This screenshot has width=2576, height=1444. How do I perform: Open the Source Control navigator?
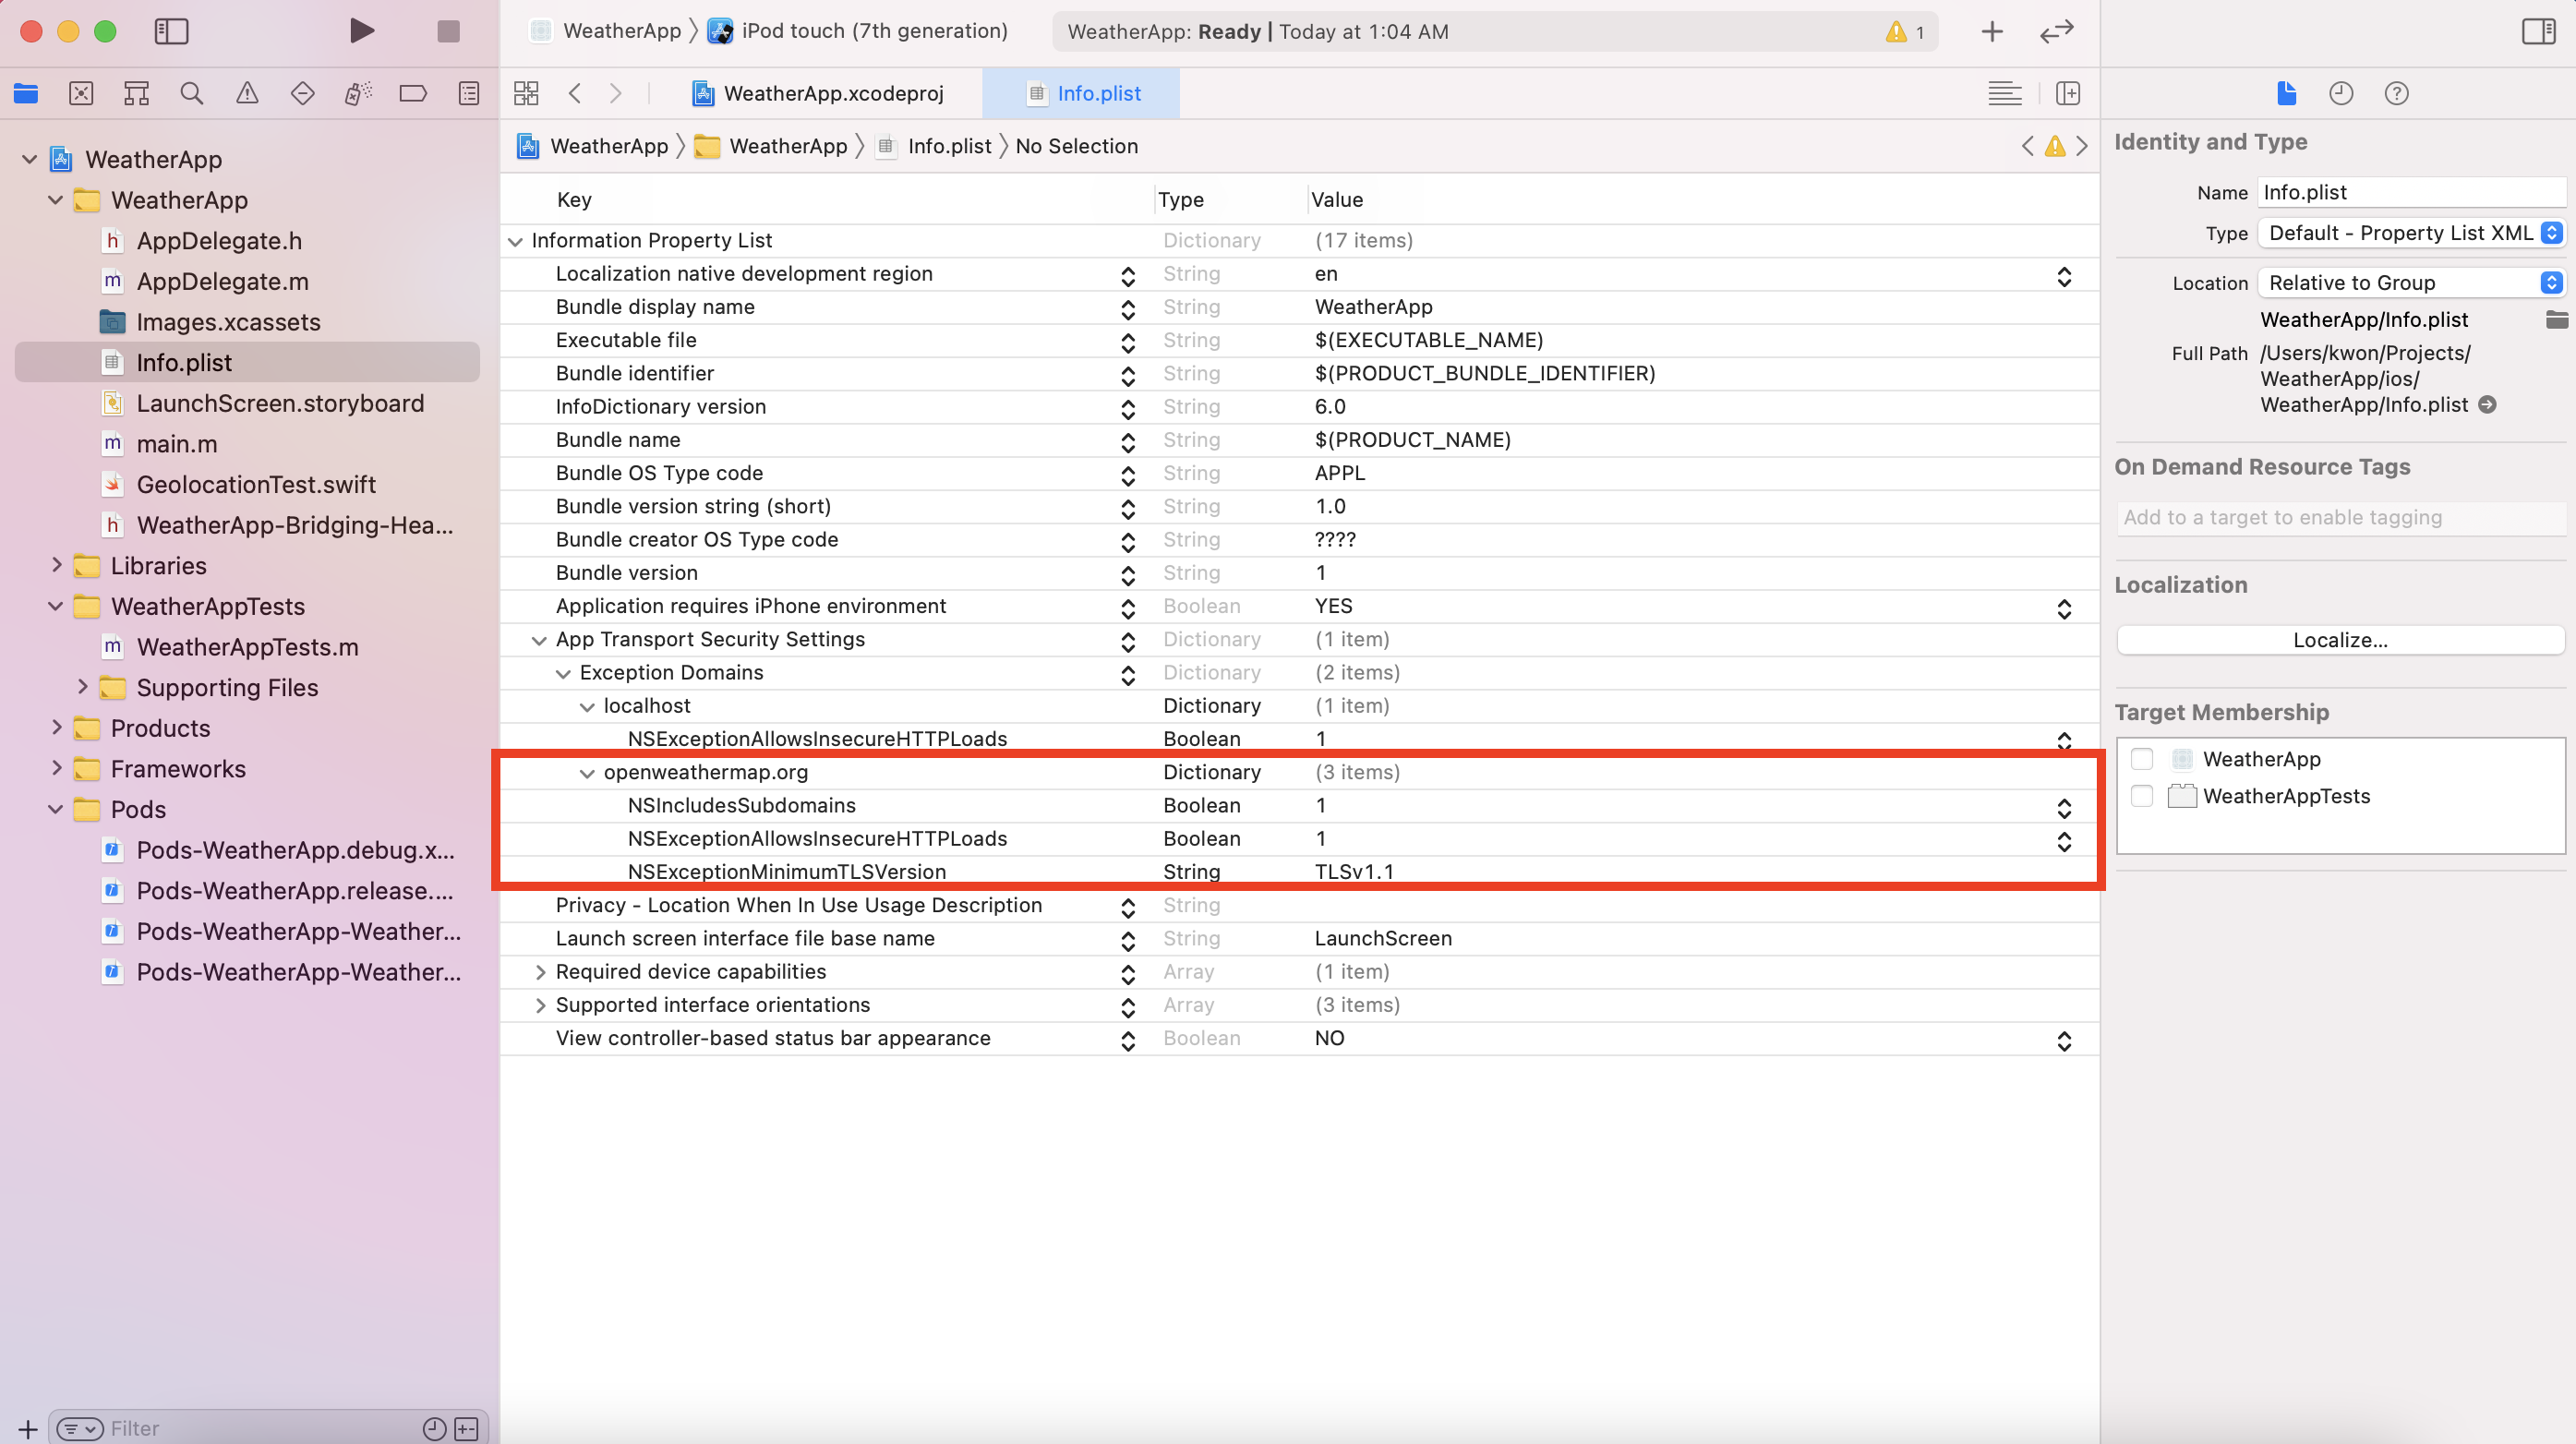81,94
